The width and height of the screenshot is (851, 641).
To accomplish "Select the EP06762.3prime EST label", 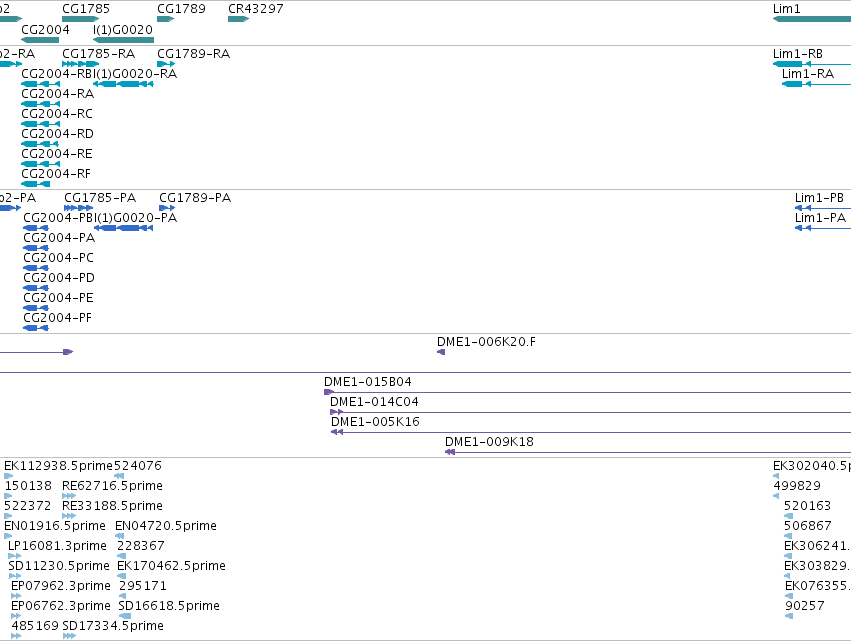I will click(61, 607).
